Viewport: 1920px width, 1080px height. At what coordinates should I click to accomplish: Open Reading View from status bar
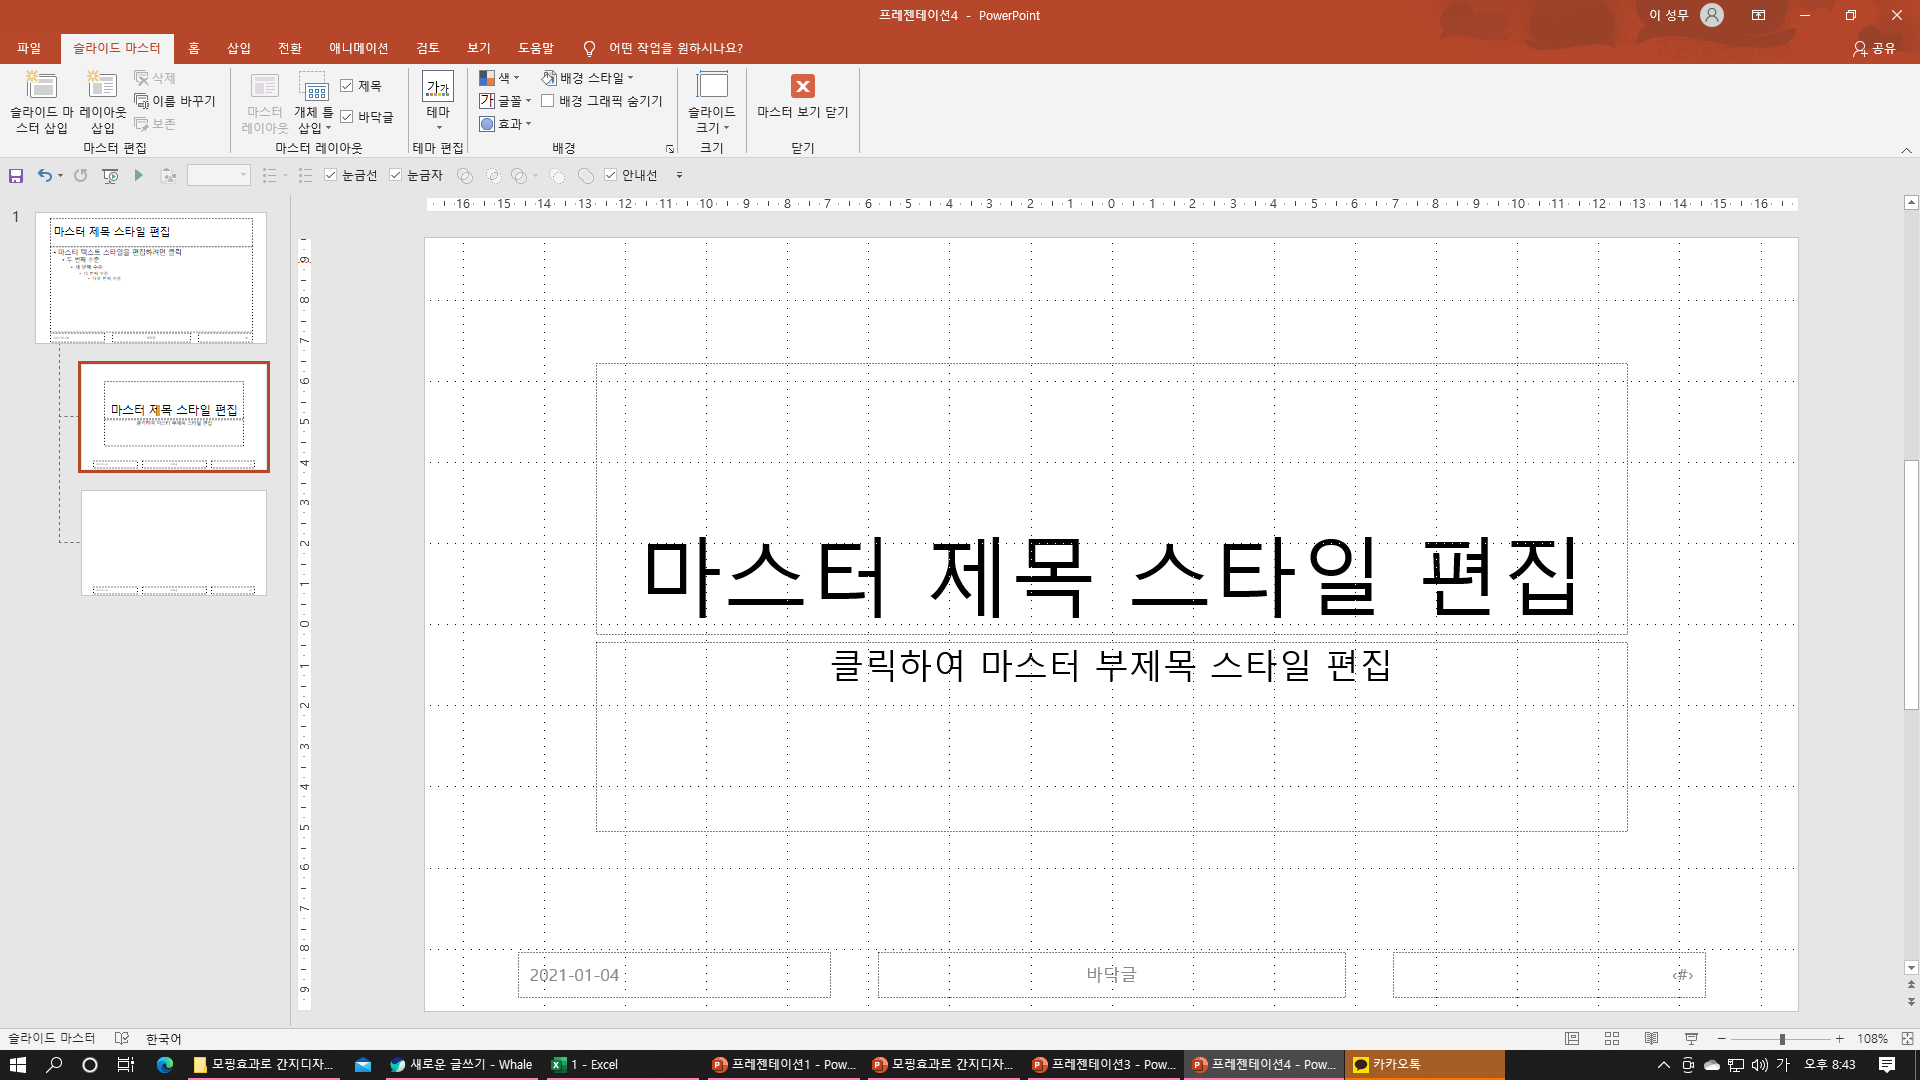coord(1651,1039)
